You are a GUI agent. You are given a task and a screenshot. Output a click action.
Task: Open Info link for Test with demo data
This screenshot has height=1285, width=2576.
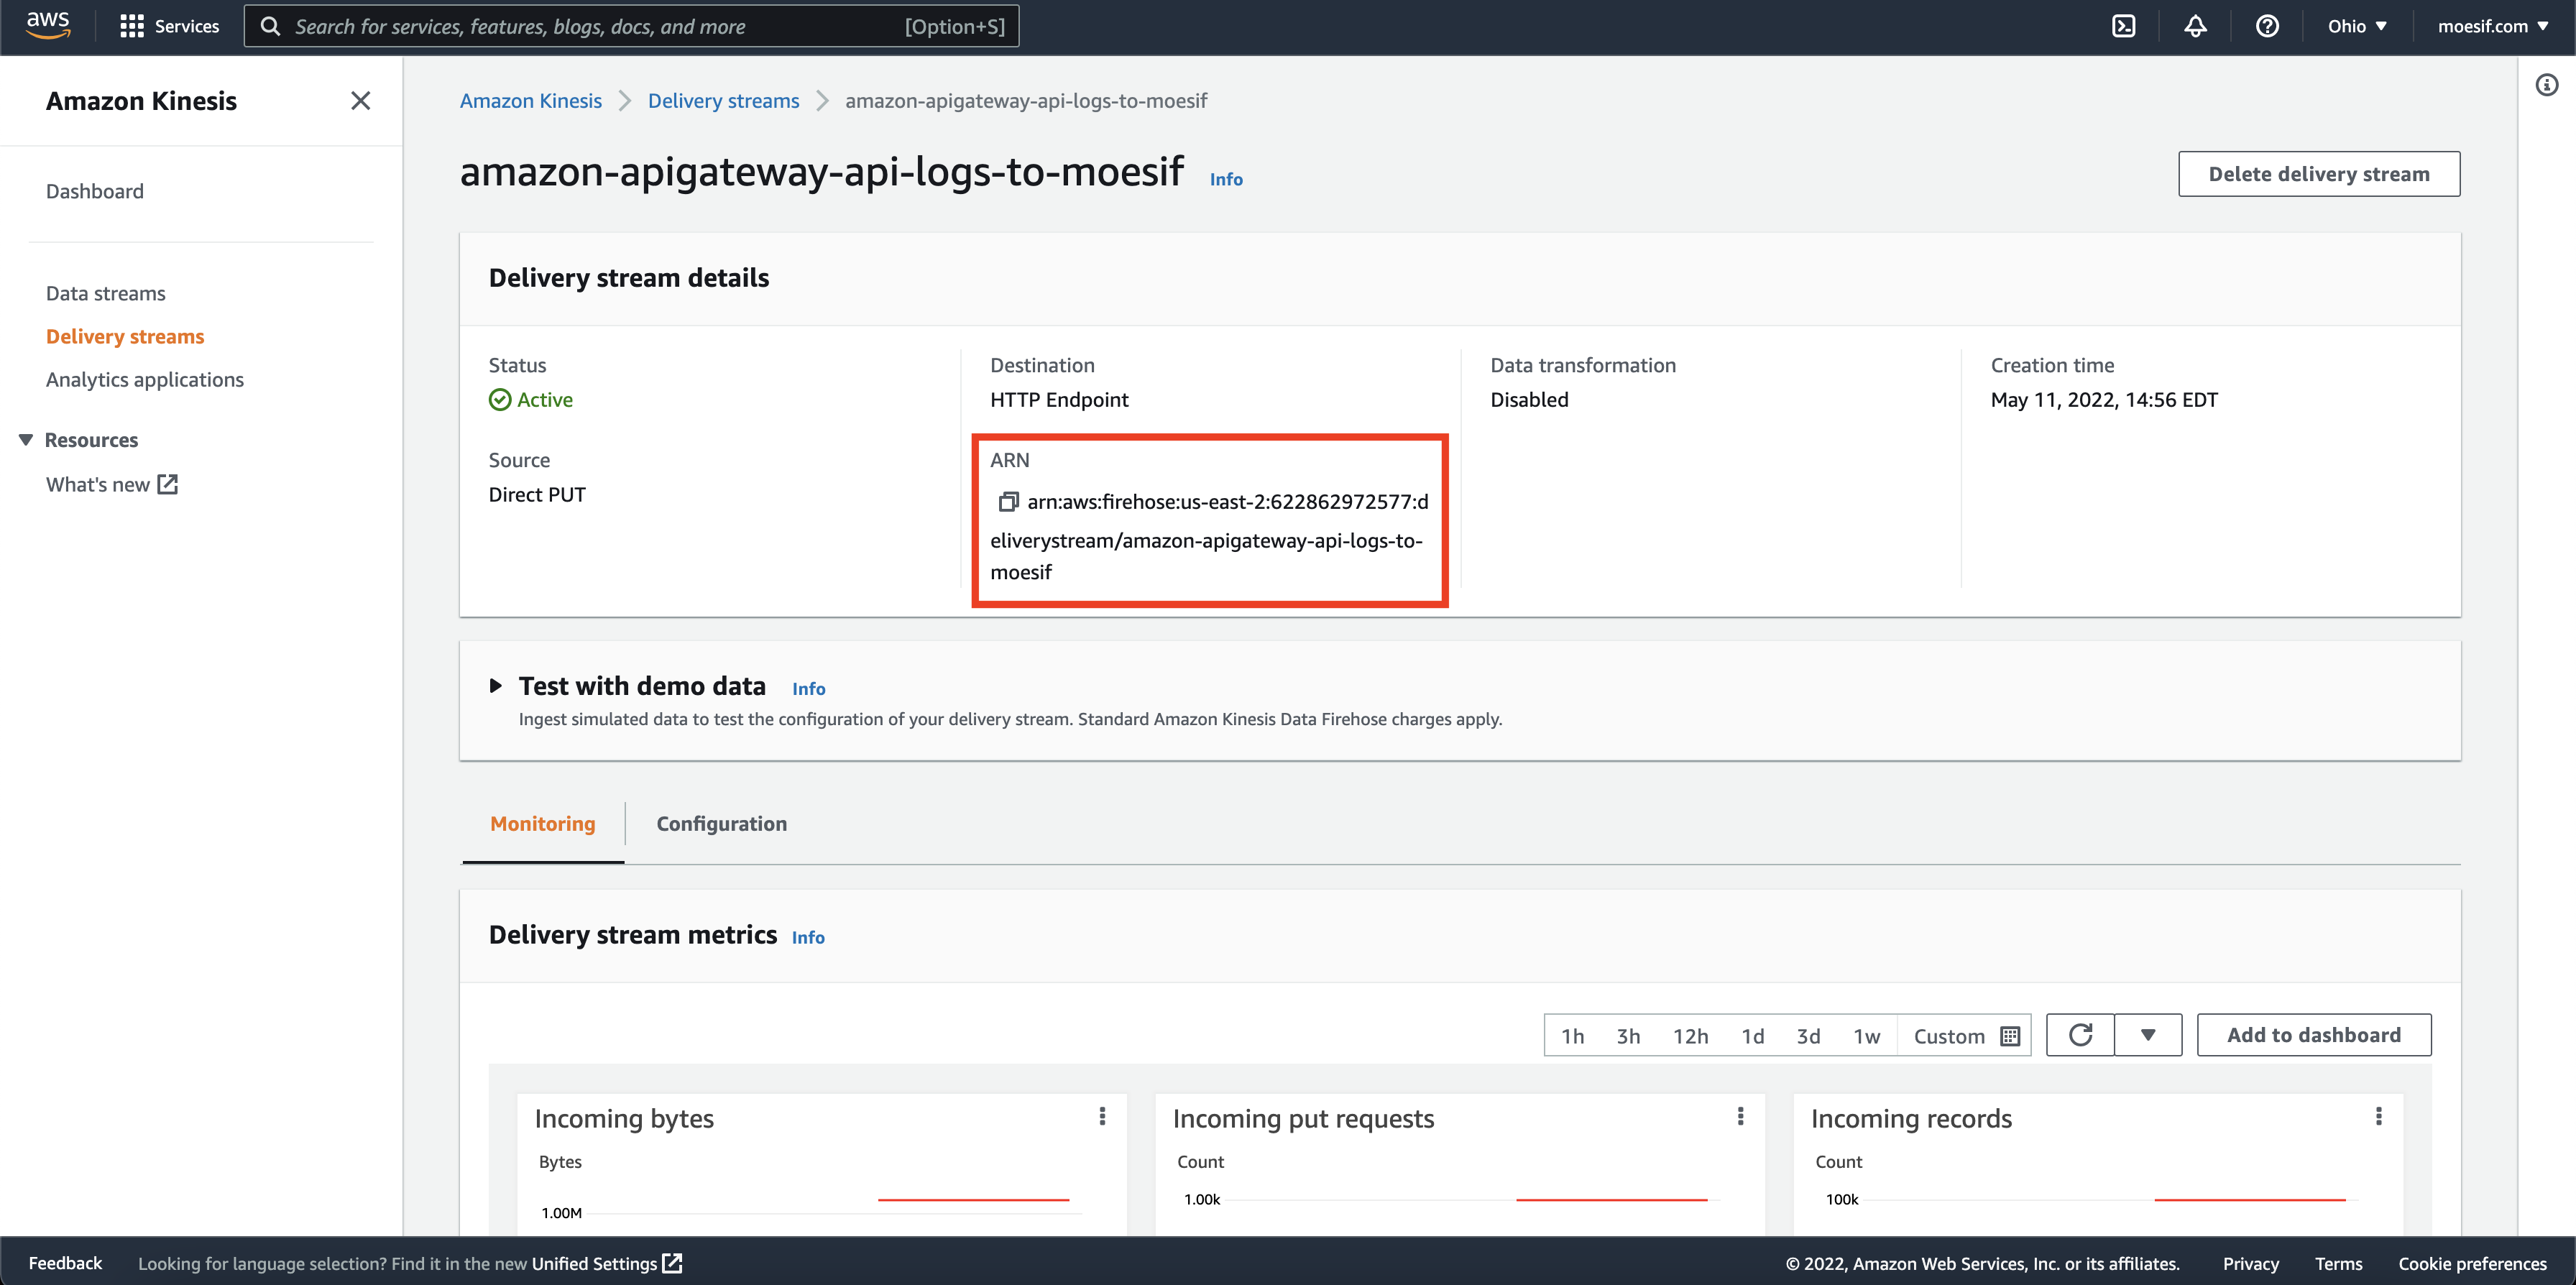pos(809,689)
